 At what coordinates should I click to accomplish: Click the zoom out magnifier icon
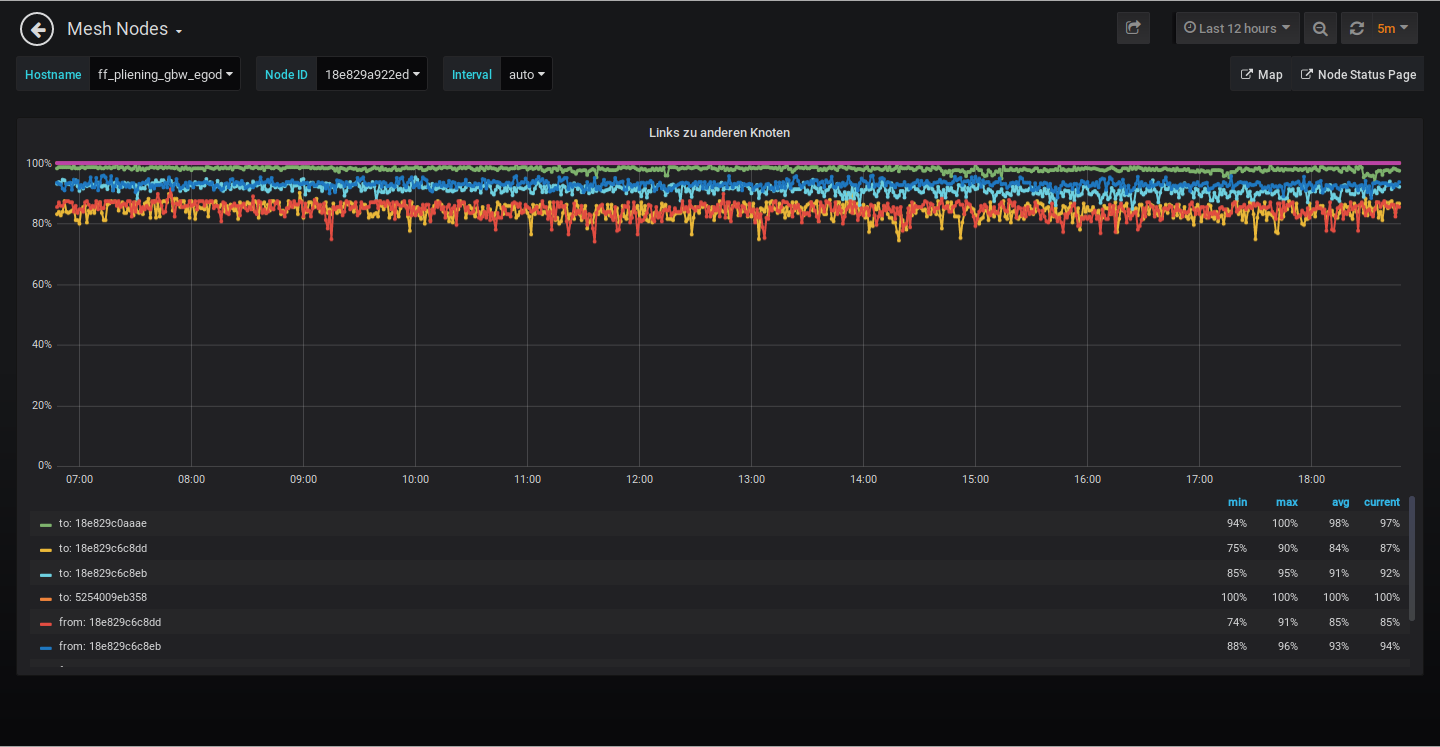[x=1320, y=28]
